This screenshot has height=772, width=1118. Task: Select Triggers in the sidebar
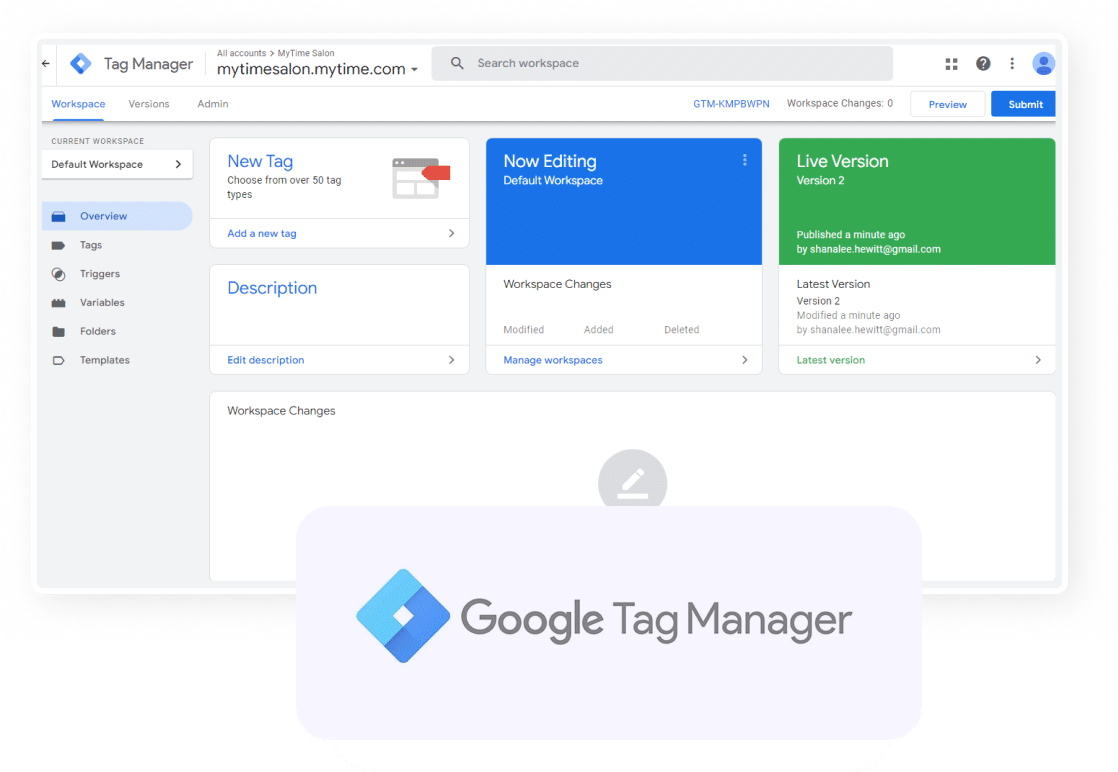click(117, 274)
